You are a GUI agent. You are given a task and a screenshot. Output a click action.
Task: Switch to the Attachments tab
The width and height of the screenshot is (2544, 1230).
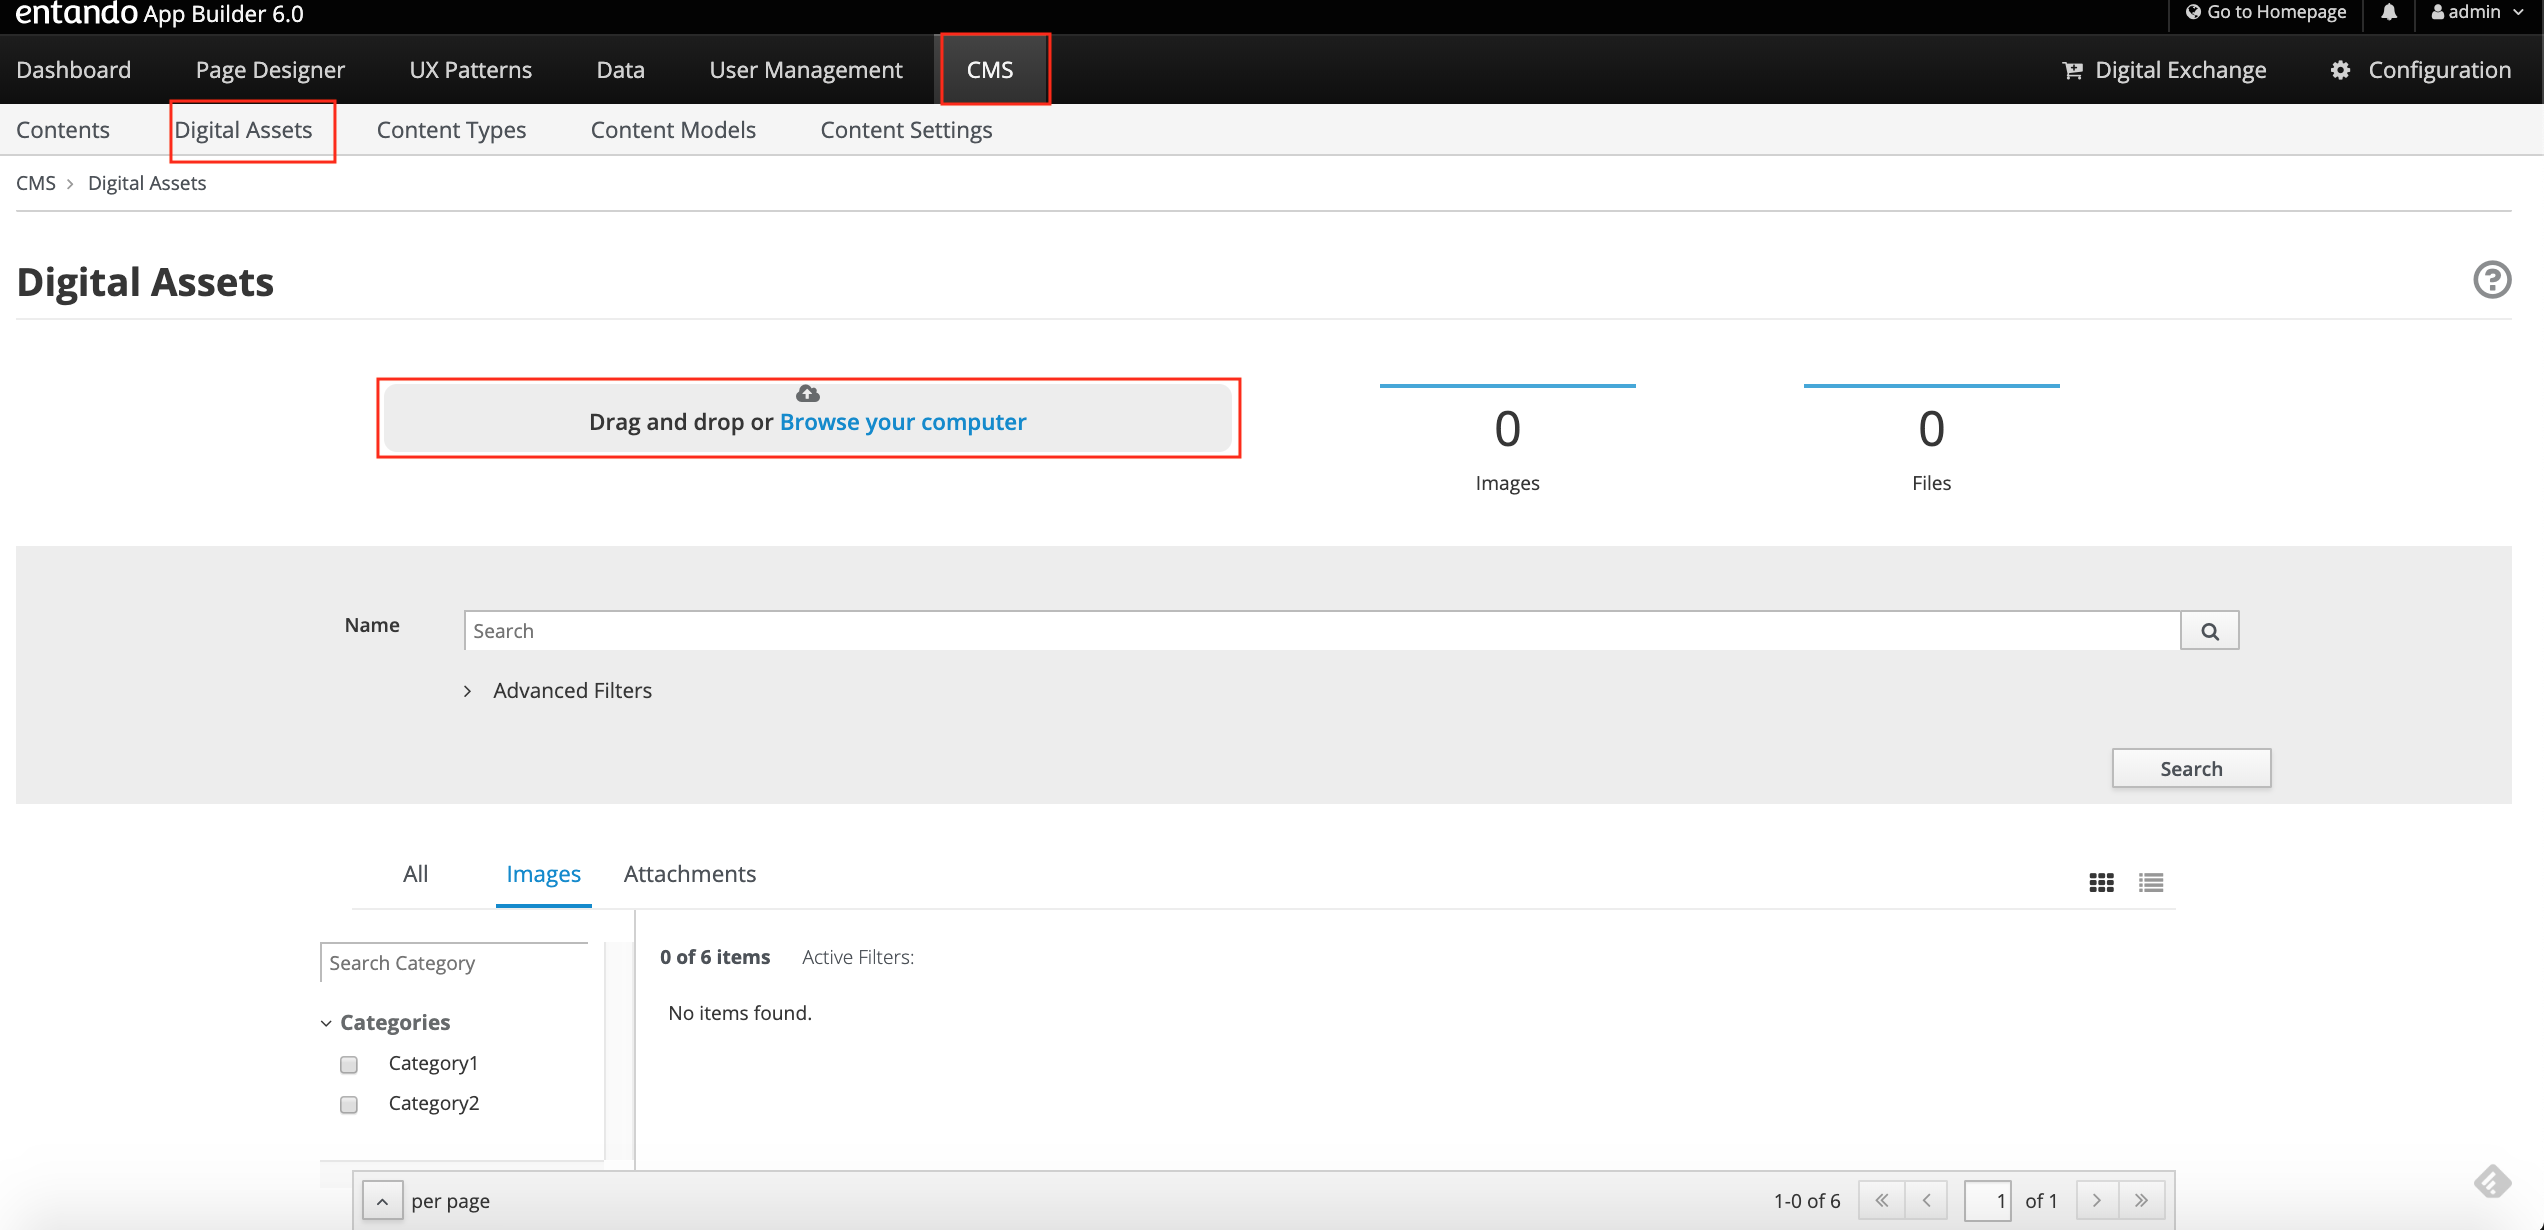(689, 874)
